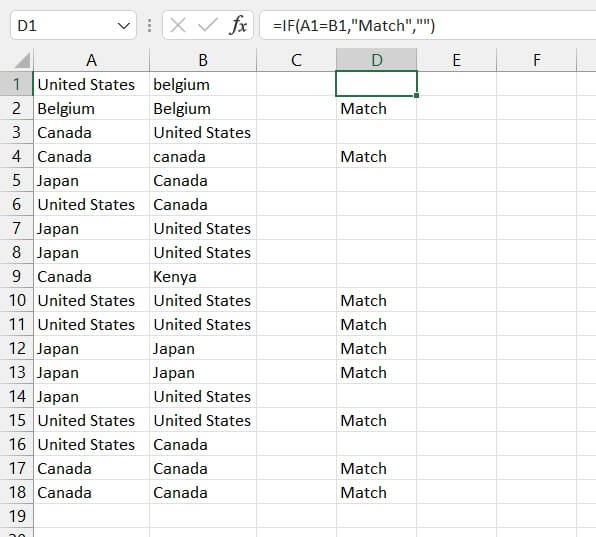
Task: Select column A header
Action: coord(92,60)
